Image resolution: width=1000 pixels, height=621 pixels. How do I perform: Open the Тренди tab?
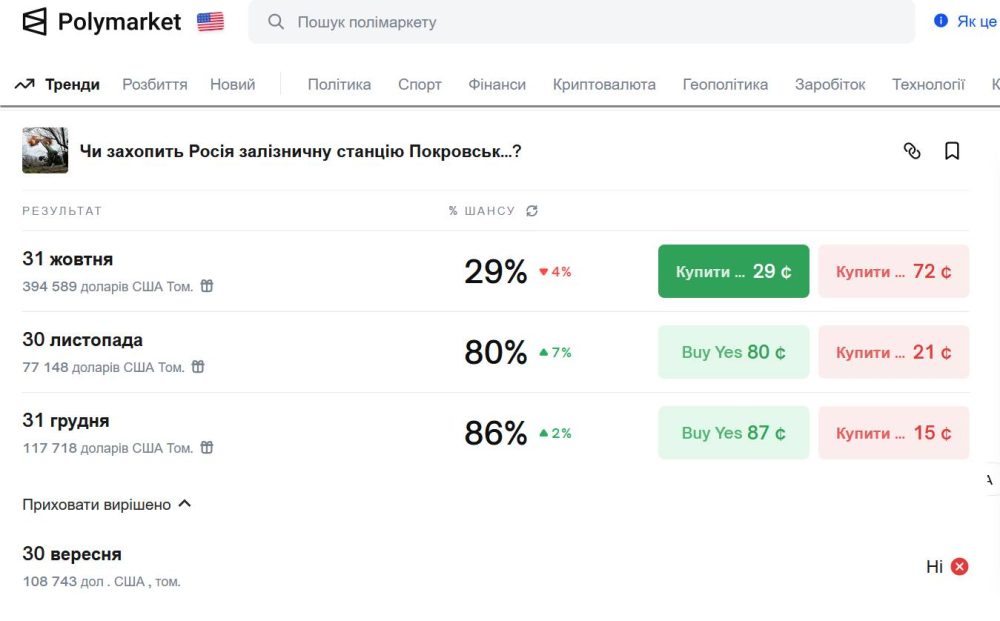[x=58, y=85]
